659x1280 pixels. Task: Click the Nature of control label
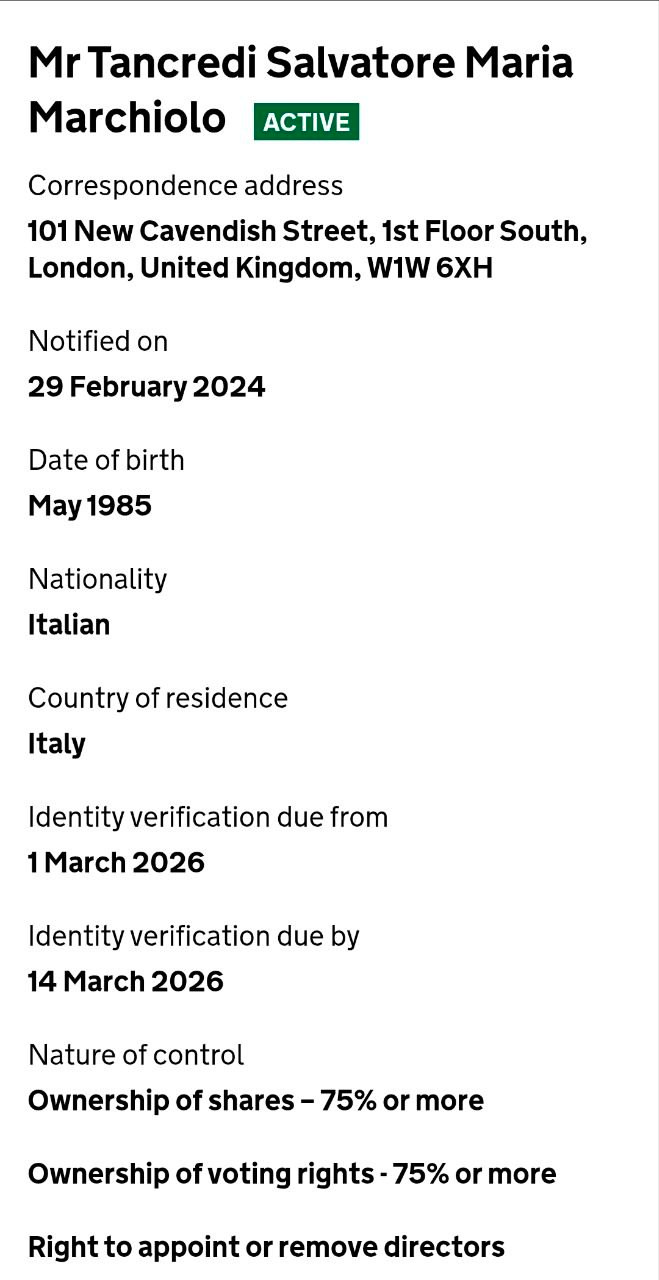pos(136,1055)
